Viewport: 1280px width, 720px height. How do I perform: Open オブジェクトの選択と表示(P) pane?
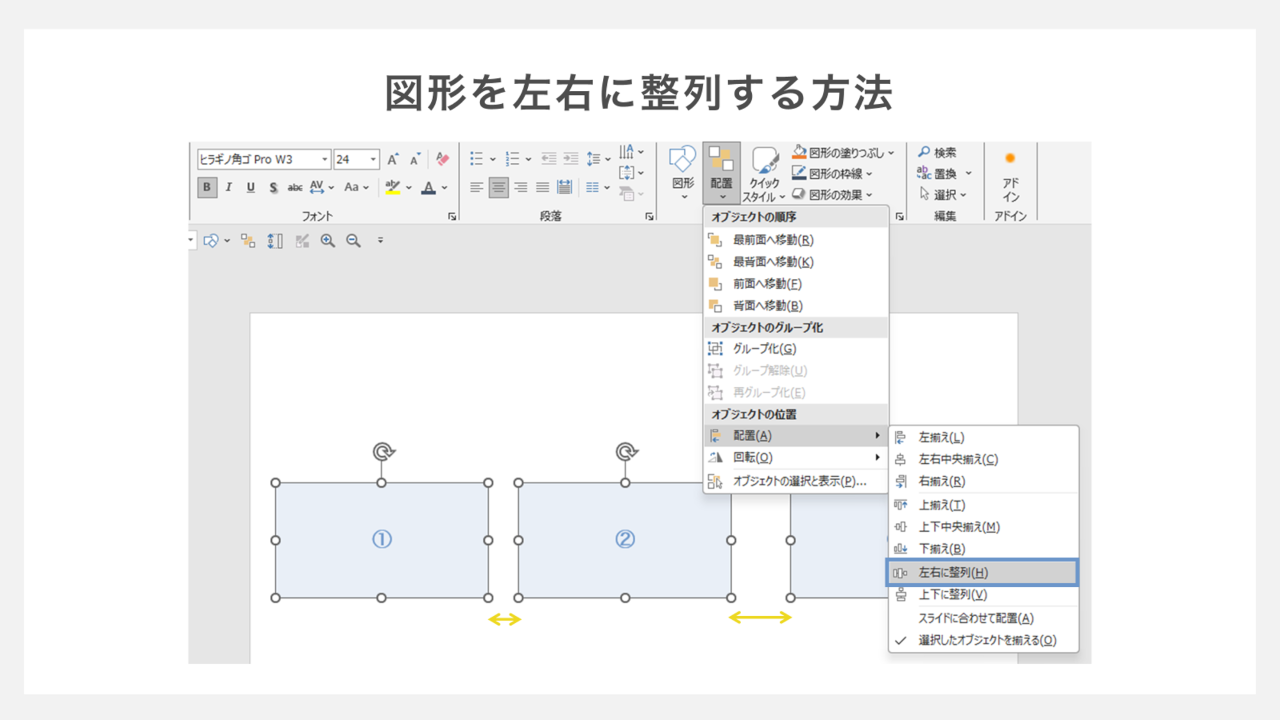(x=796, y=481)
